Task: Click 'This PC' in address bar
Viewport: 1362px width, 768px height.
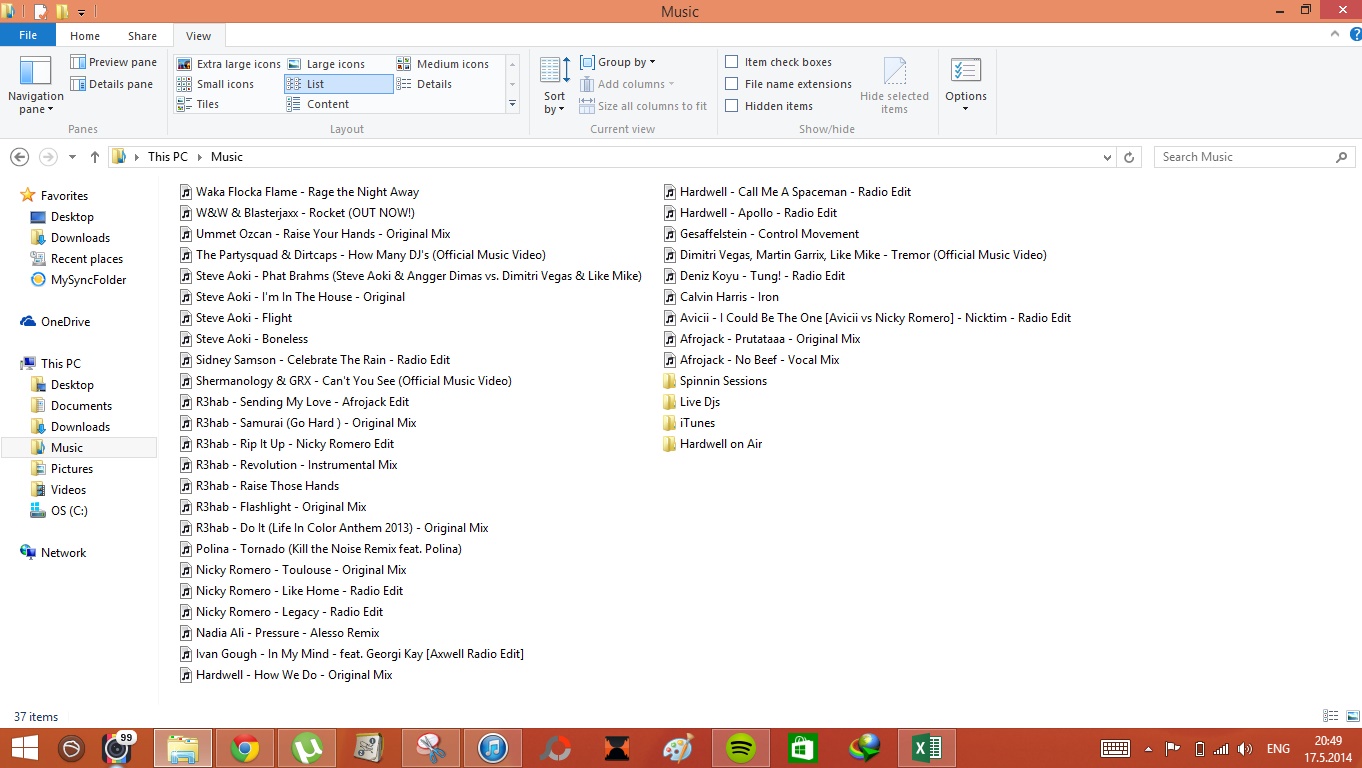Action: 167,157
